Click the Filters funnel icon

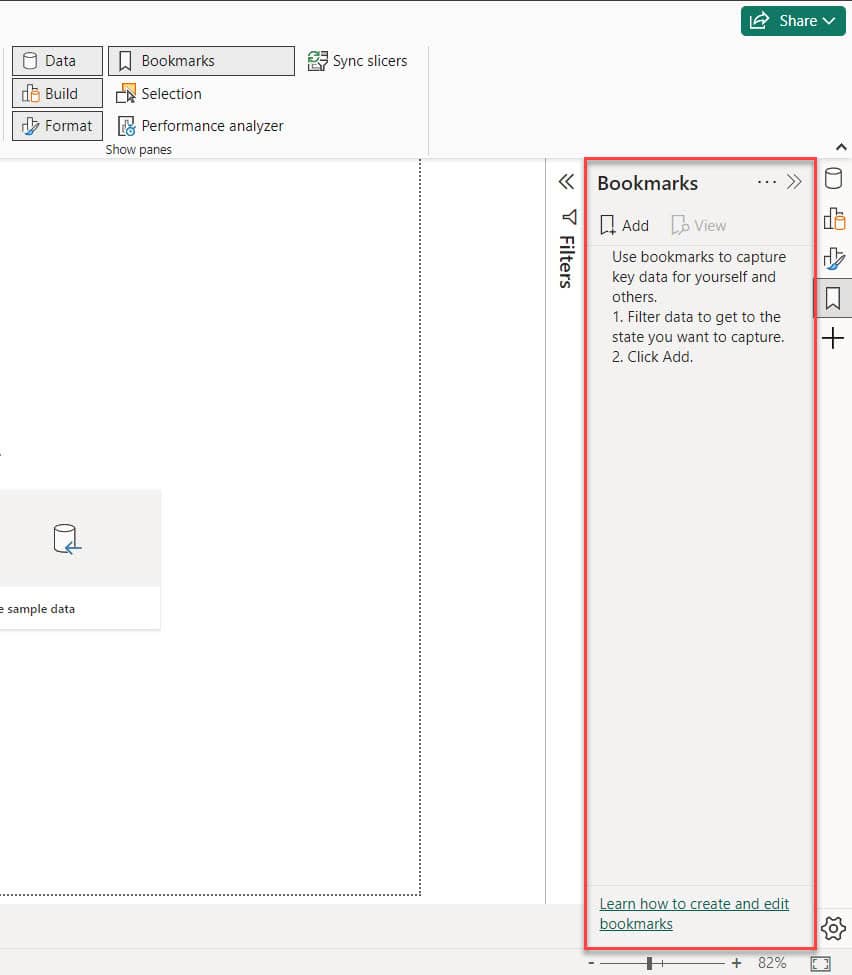tap(570, 216)
